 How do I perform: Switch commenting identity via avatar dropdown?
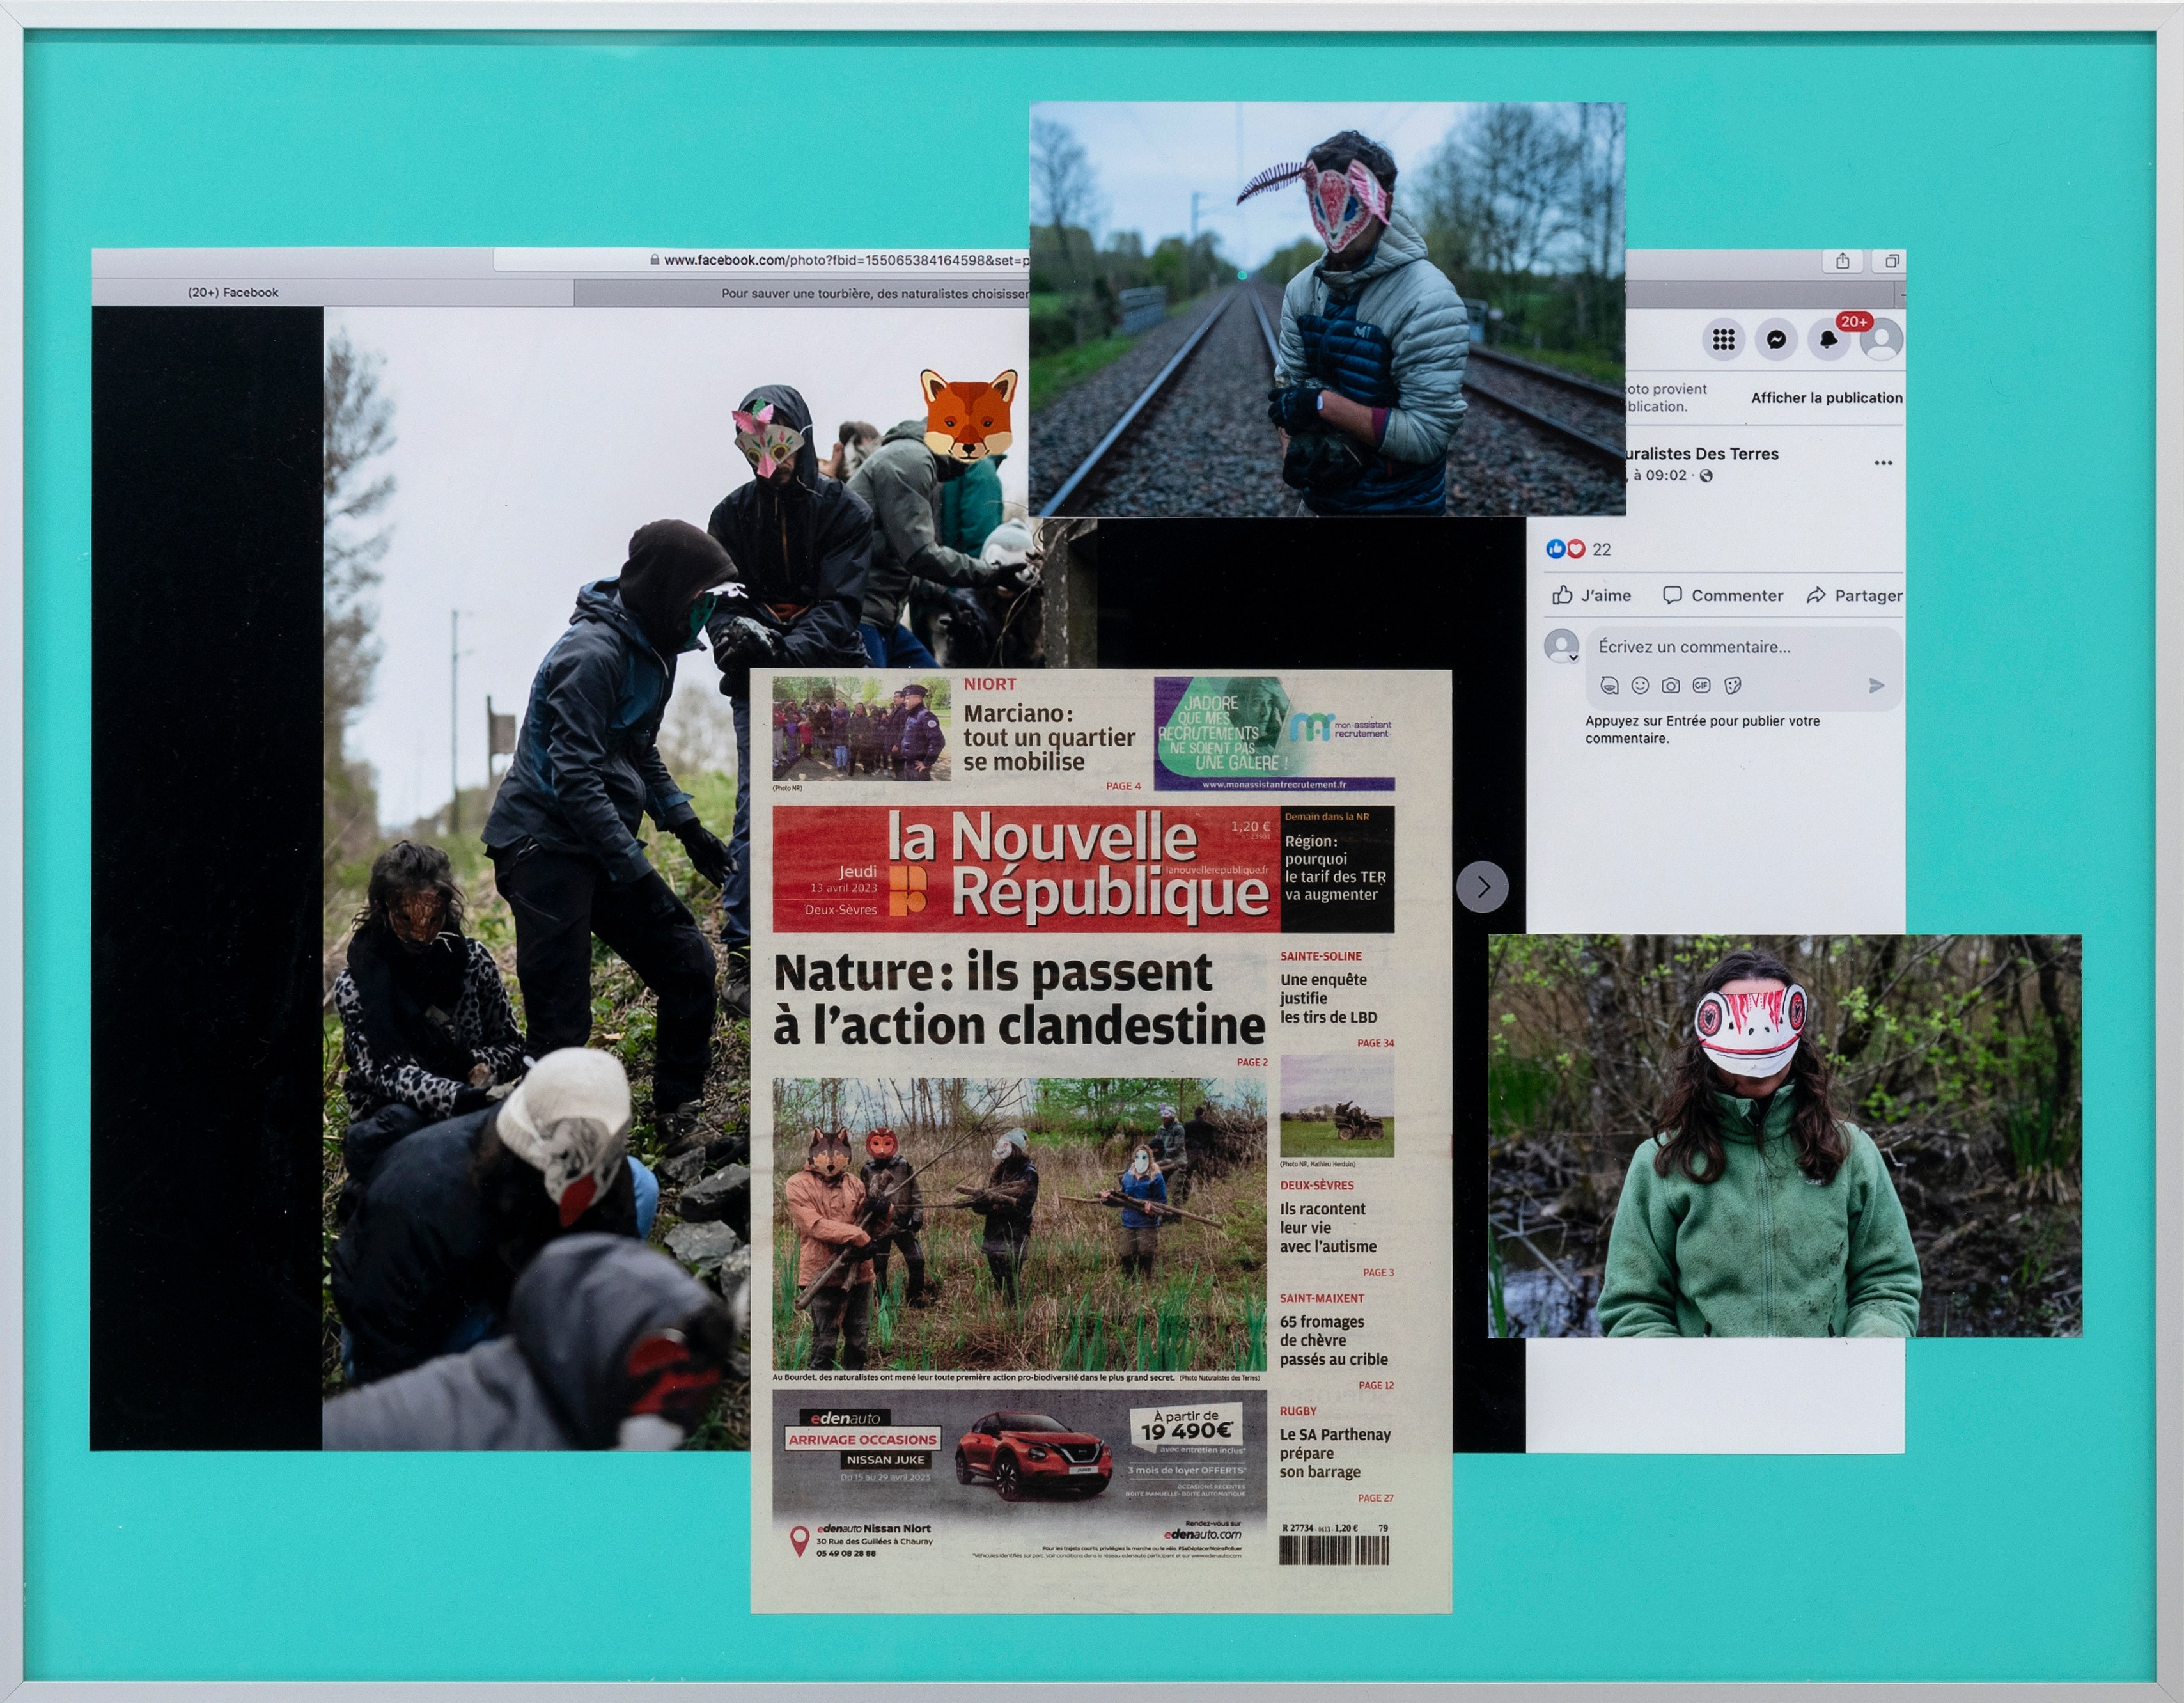1562,646
